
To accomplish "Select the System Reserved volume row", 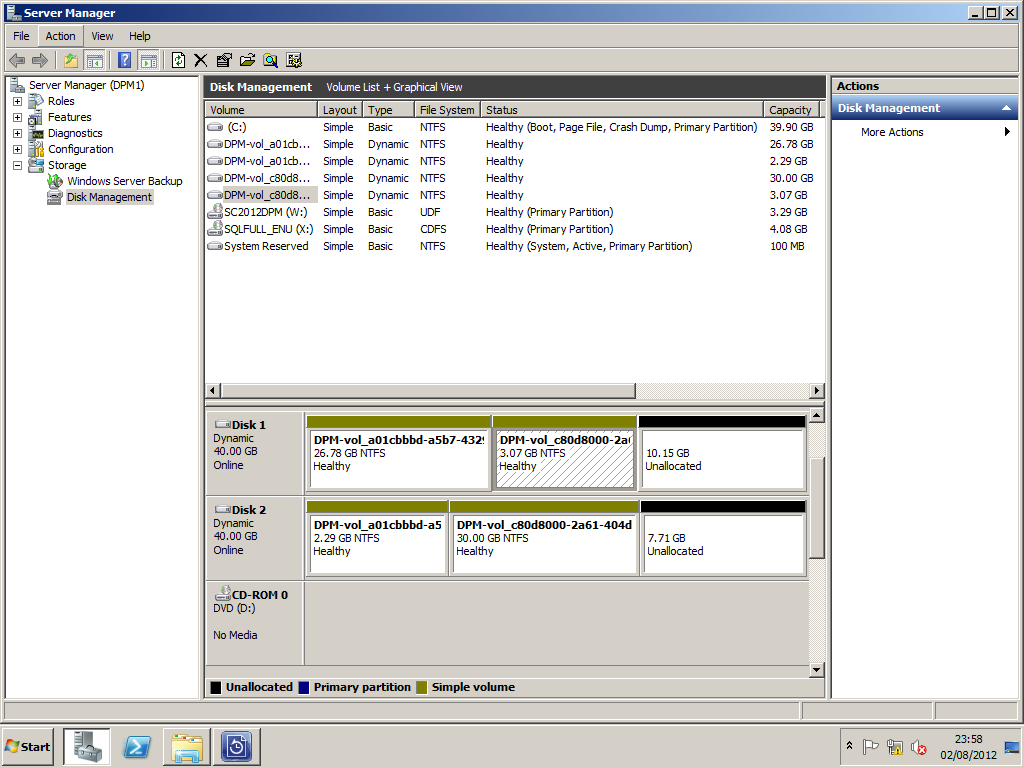I will [x=513, y=246].
